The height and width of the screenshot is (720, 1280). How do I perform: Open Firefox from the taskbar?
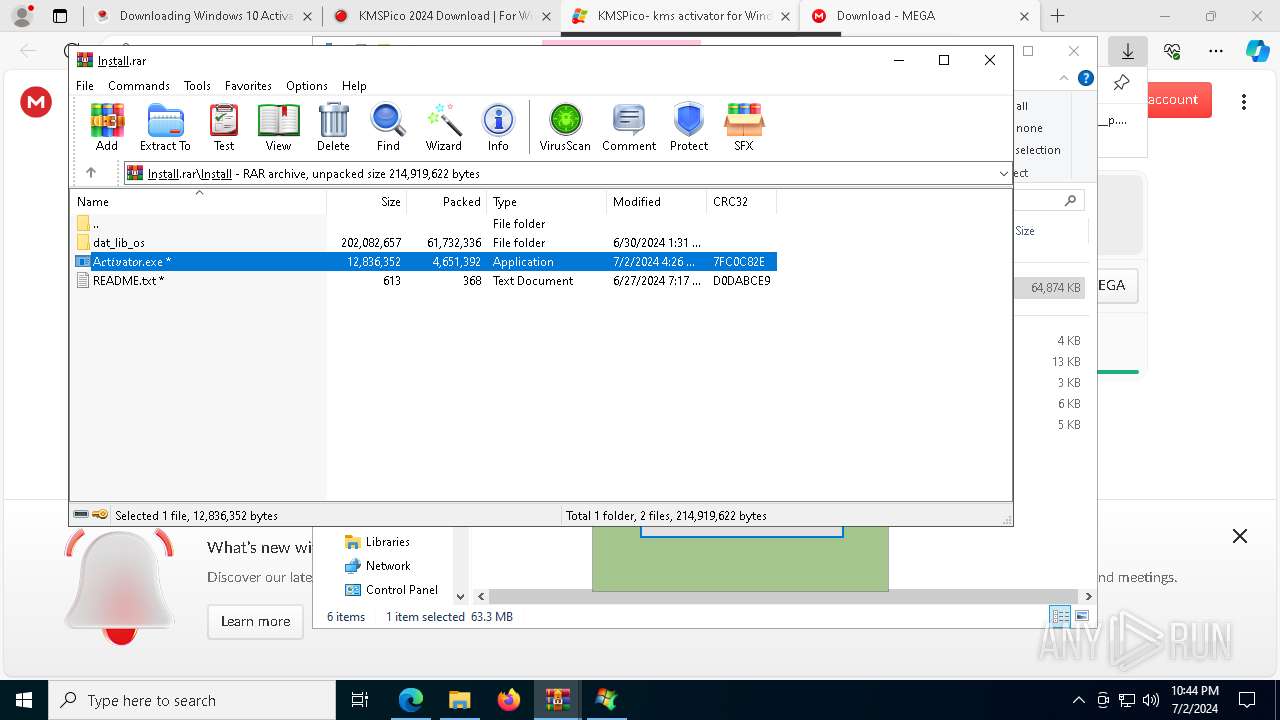point(508,700)
